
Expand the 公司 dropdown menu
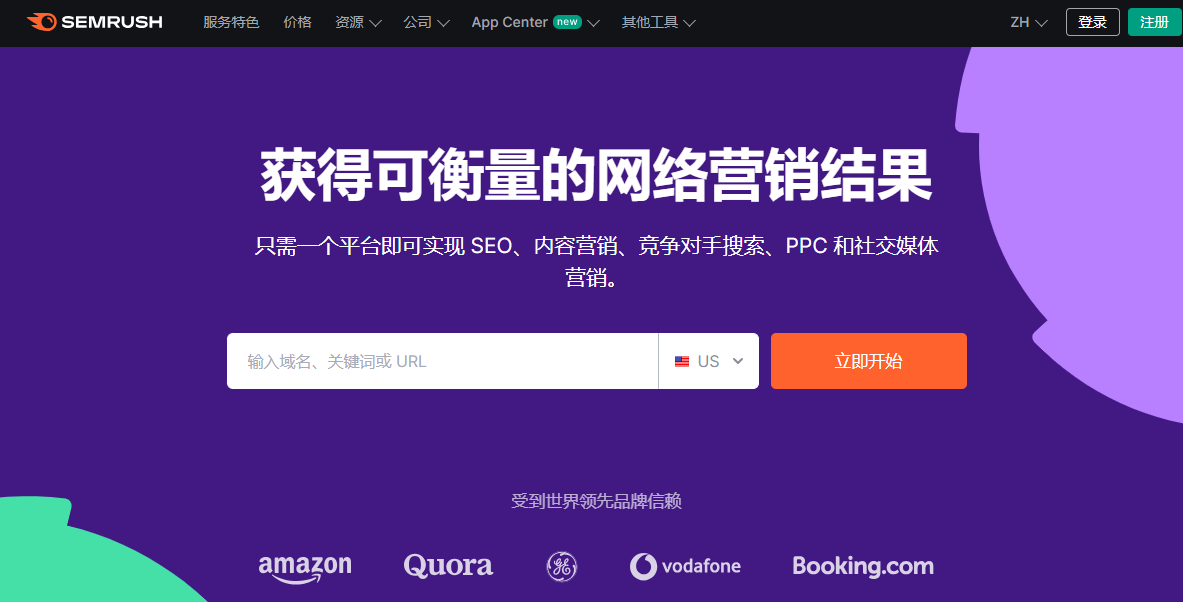coord(426,23)
